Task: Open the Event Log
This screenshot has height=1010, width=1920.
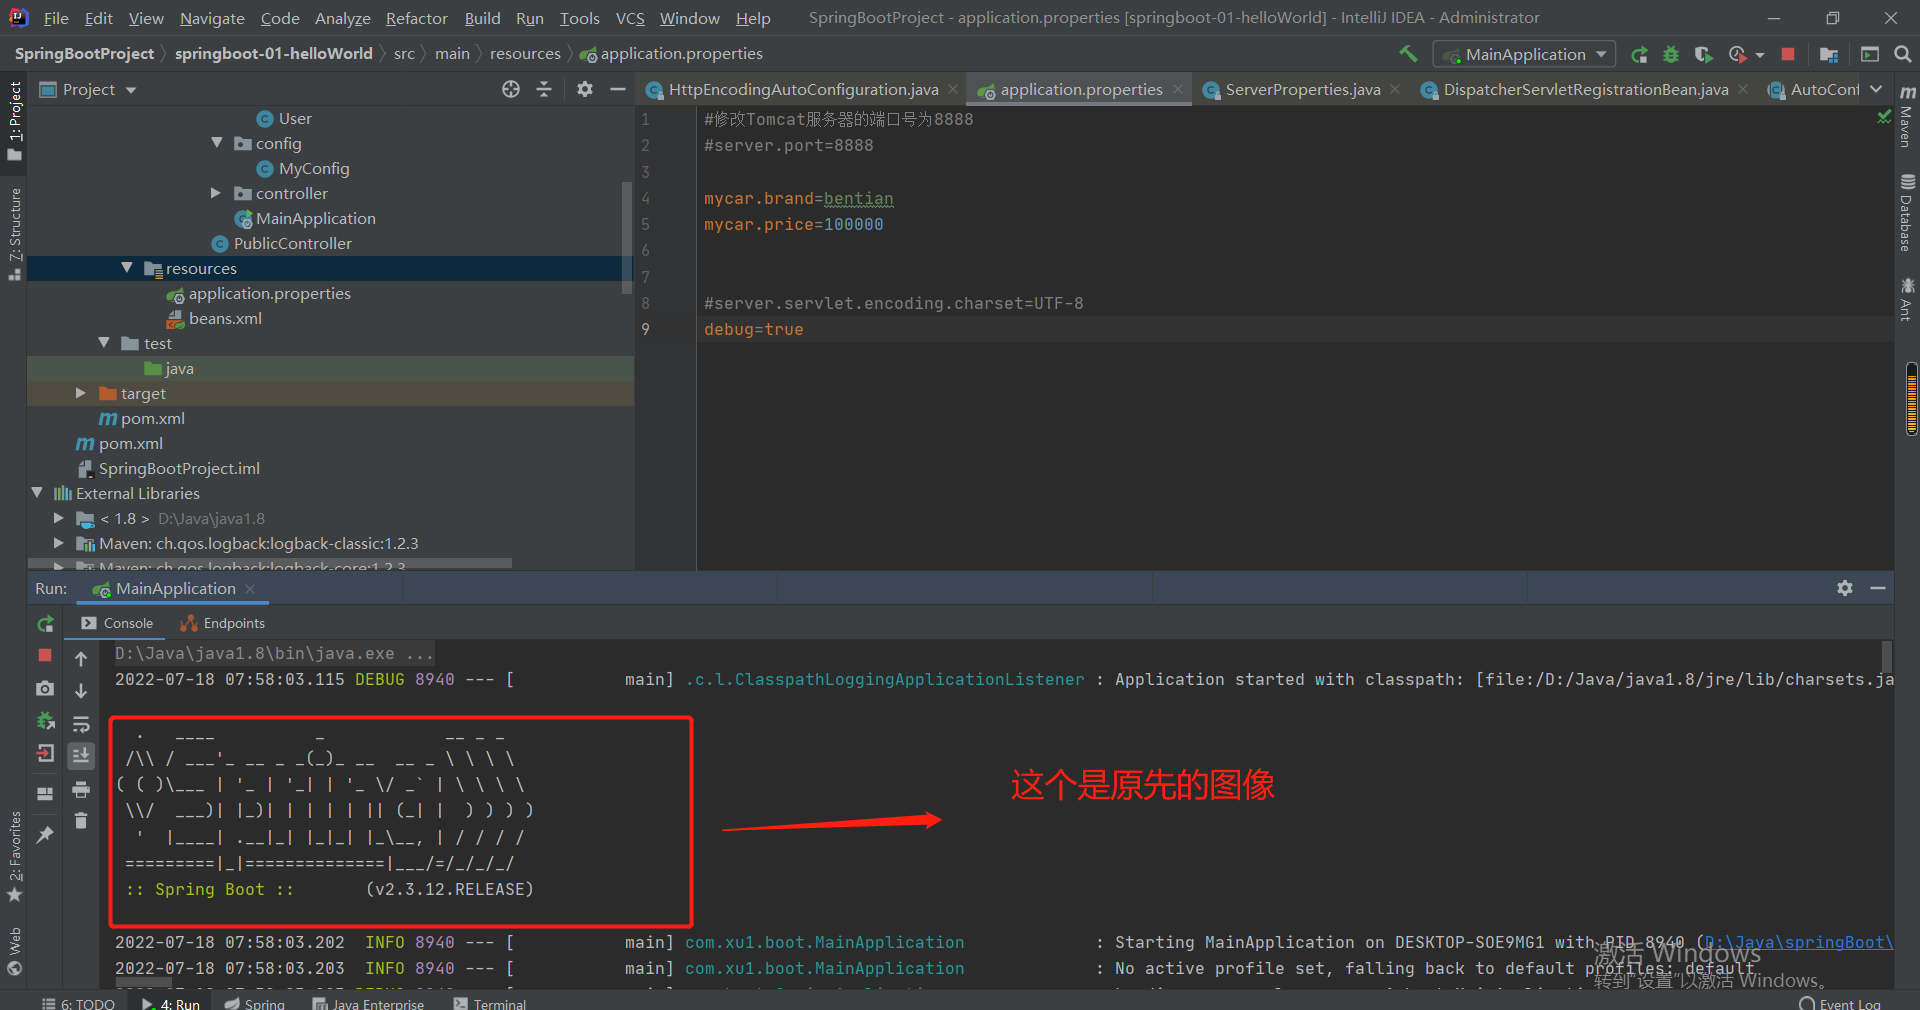Action: pos(1840,1003)
